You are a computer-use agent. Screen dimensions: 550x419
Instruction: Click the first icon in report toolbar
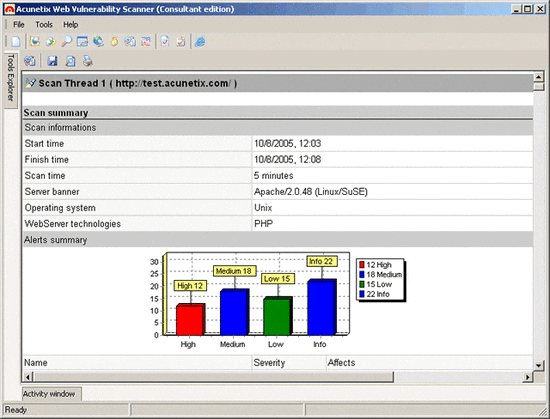[x=30, y=61]
